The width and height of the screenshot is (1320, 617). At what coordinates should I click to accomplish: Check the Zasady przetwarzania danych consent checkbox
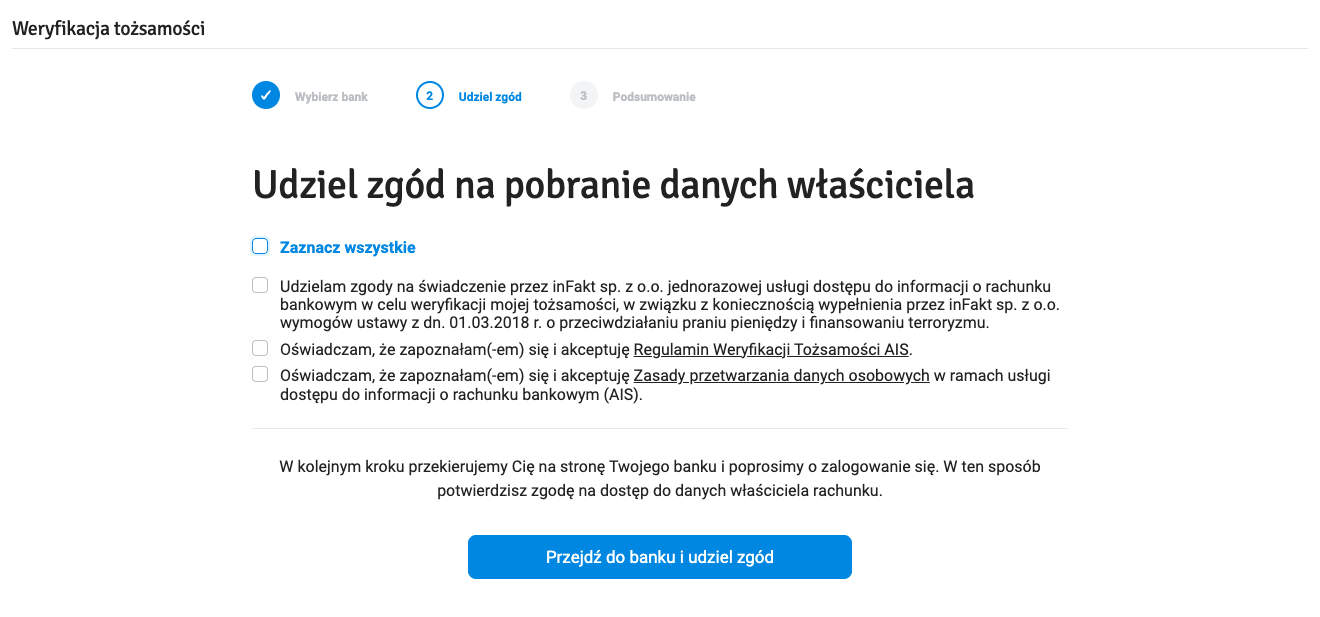260,374
